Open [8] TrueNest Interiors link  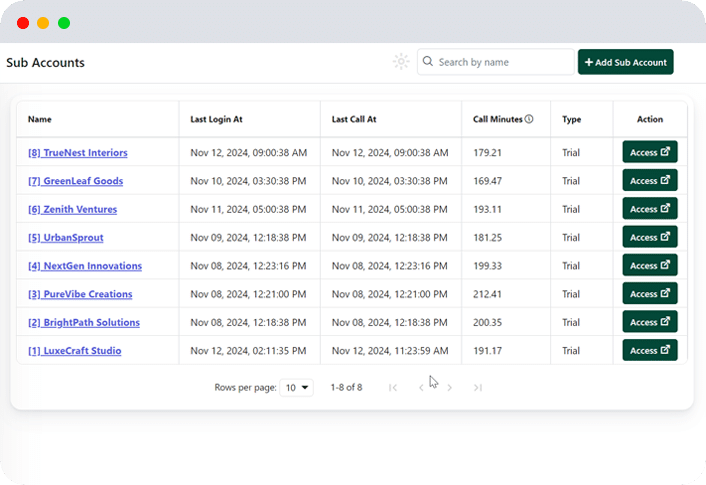(78, 153)
